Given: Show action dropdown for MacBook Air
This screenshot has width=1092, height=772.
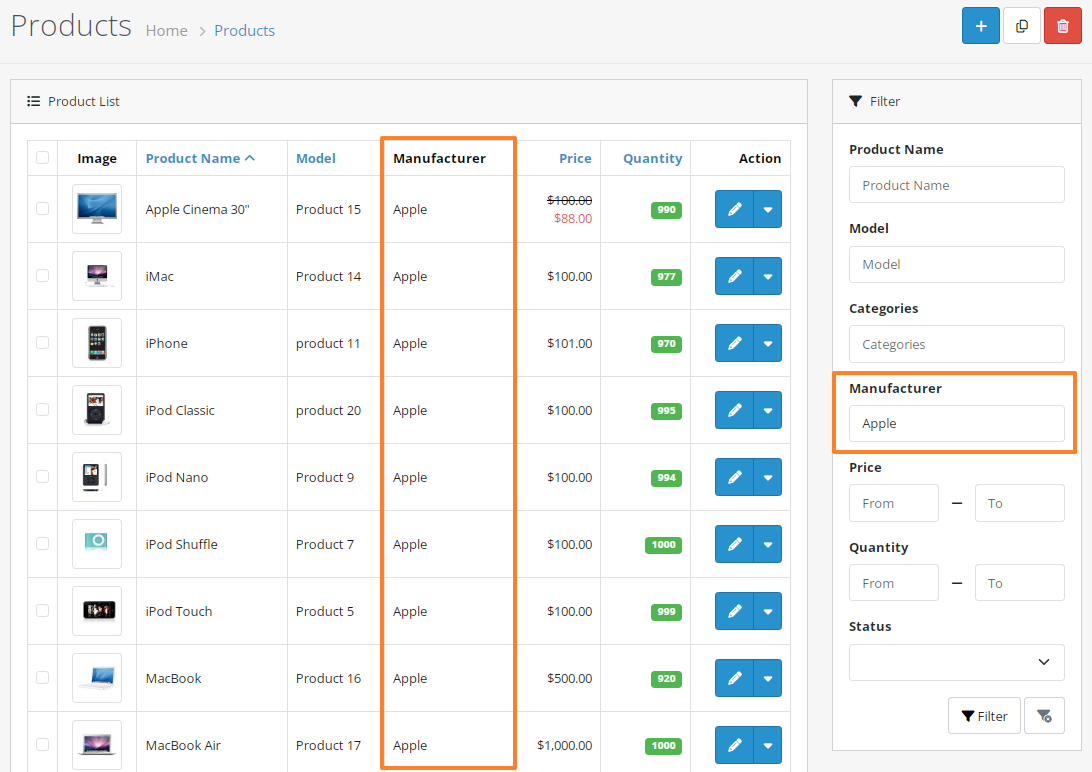Looking at the screenshot, I should click(767, 745).
